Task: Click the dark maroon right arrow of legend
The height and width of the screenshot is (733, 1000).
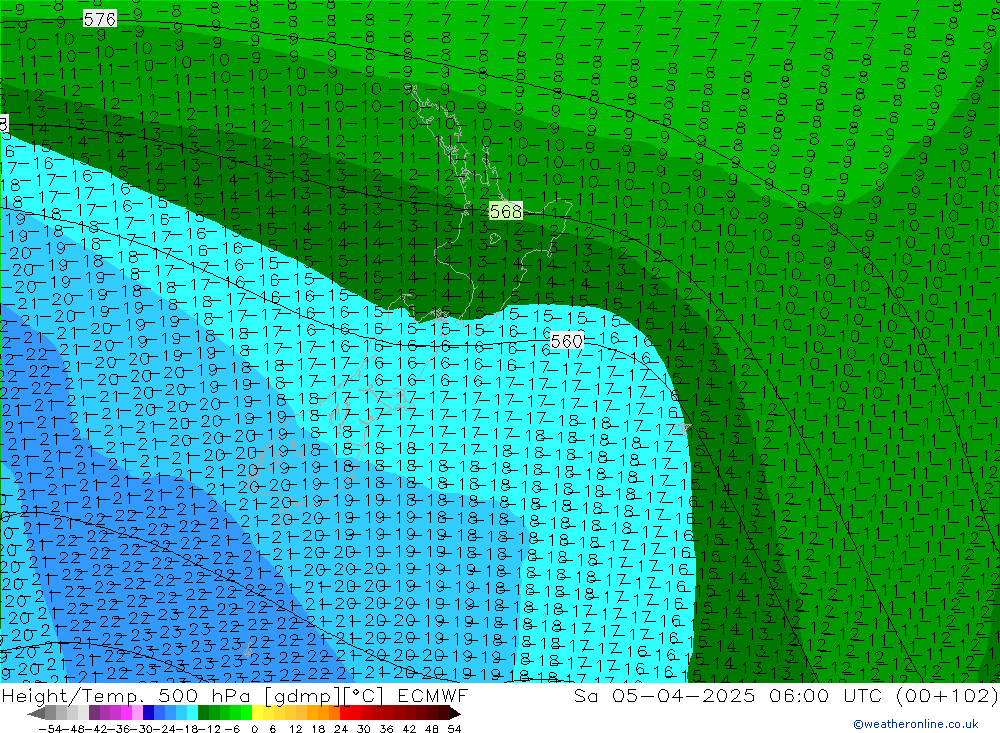Action: pyautogui.click(x=454, y=714)
